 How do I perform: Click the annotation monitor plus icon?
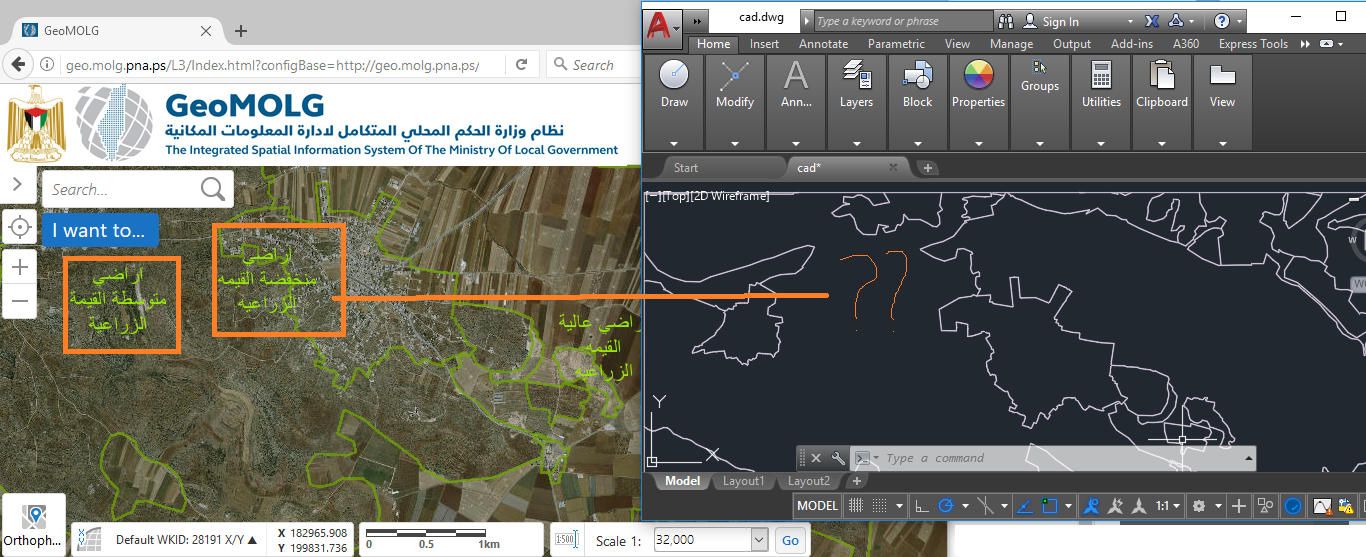tap(1239, 506)
